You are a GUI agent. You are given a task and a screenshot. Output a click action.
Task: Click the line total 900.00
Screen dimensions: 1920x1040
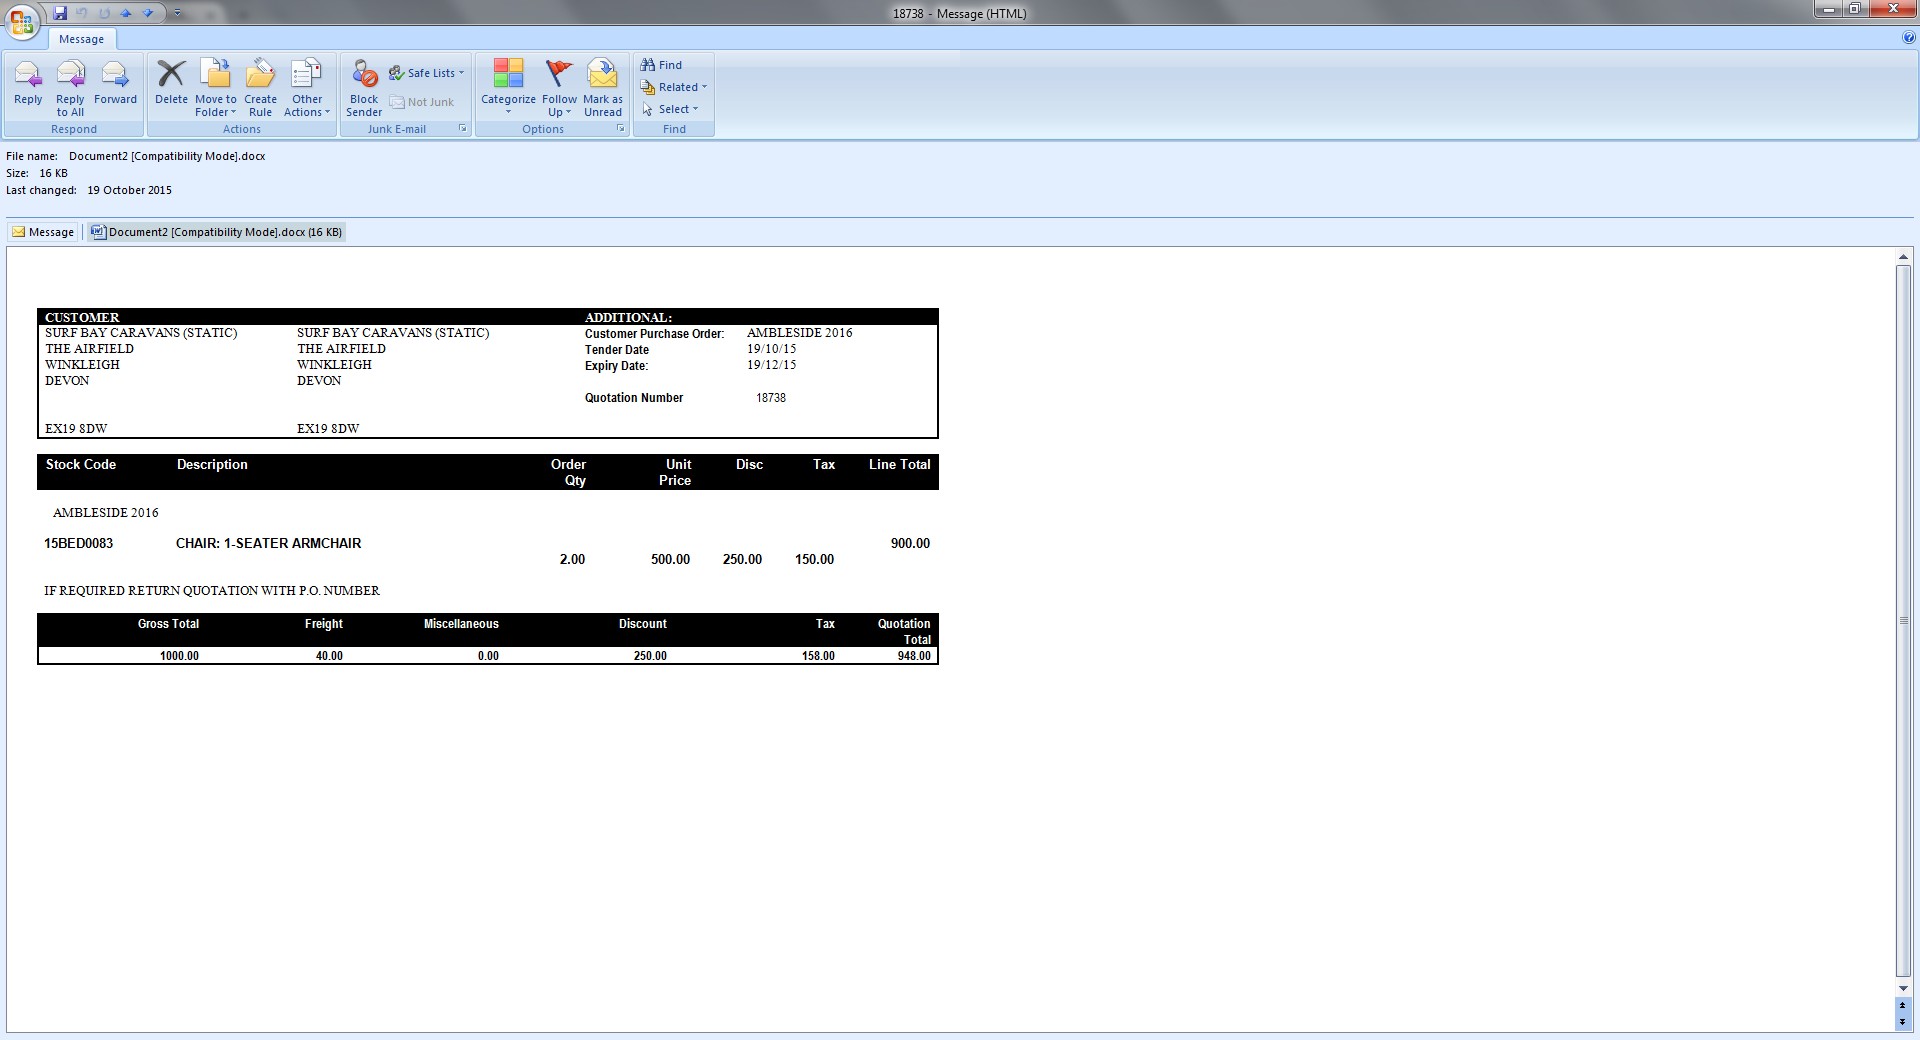[x=910, y=543]
